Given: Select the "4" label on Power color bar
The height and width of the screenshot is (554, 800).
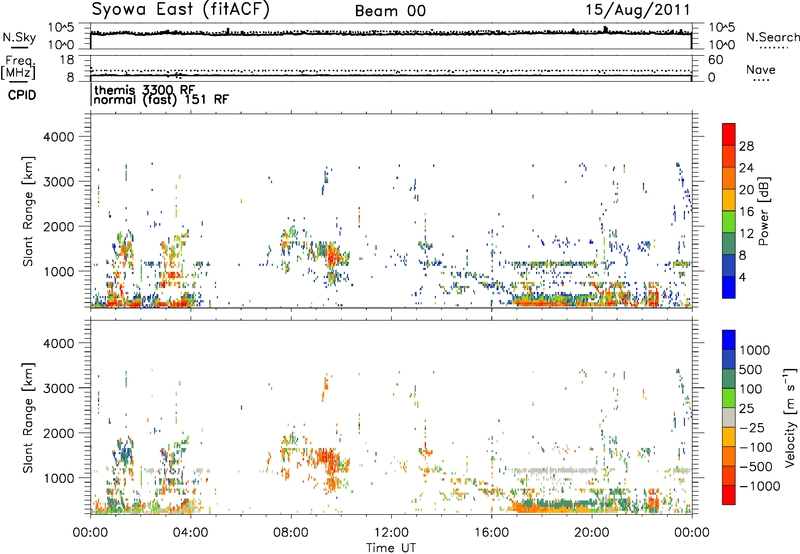Looking at the screenshot, I should 743,277.
